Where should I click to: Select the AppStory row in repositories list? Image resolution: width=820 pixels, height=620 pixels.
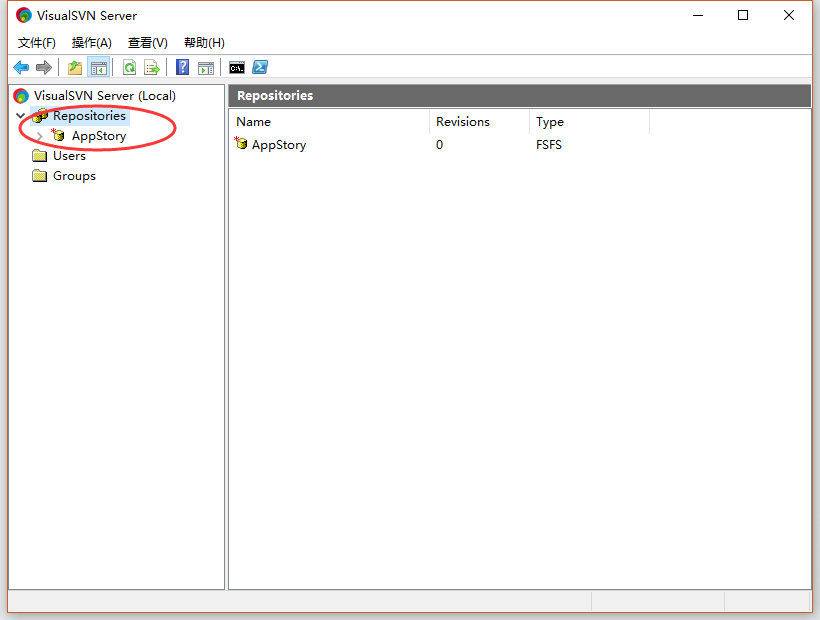point(442,145)
